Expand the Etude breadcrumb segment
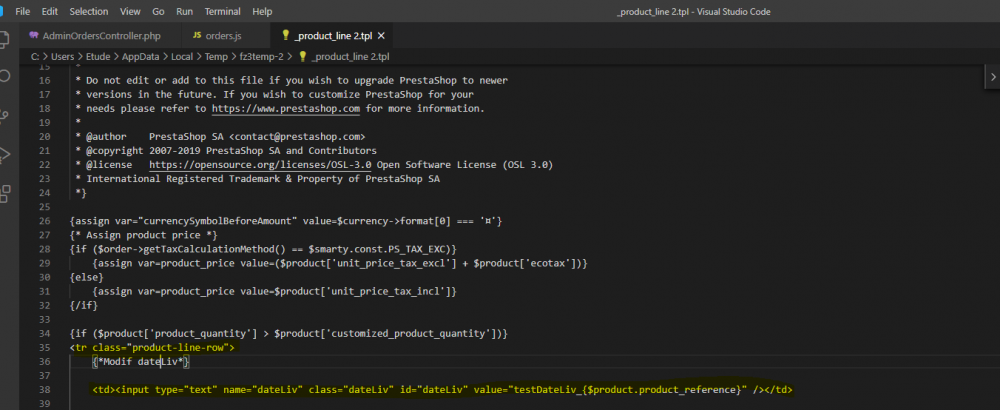 [x=98, y=57]
